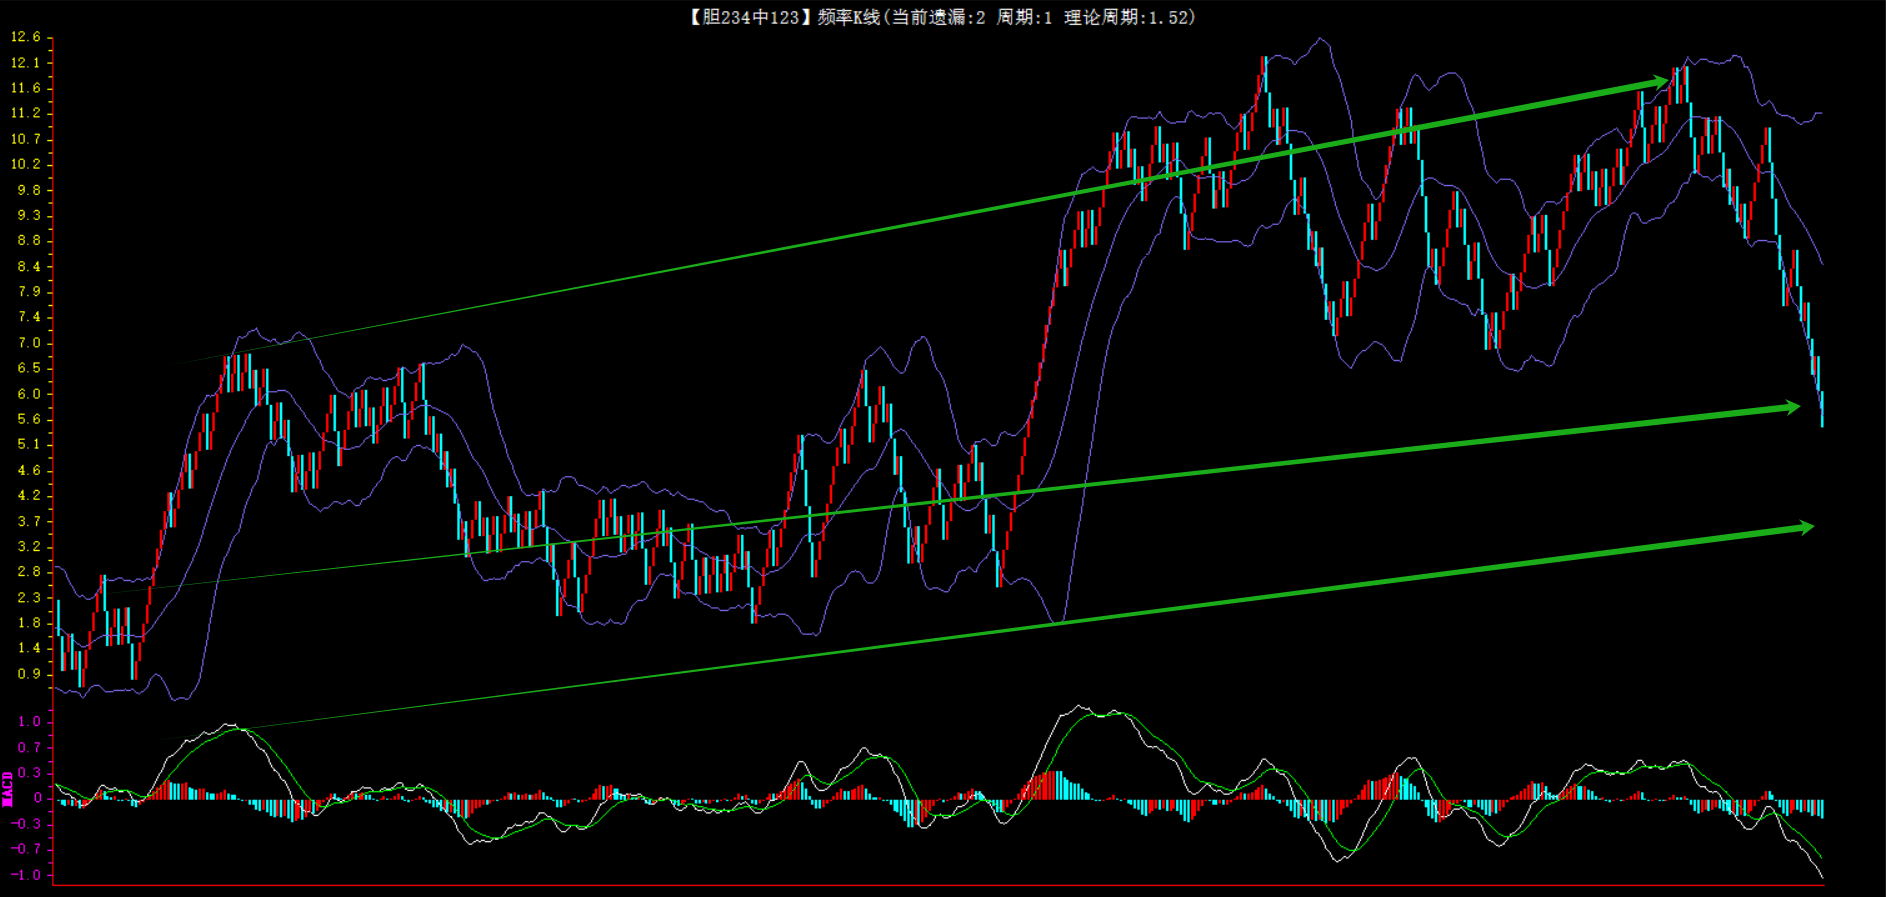Select the 7.9 price axis label
Image resolution: width=1886 pixels, height=897 pixels.
[x=30, y=291]
